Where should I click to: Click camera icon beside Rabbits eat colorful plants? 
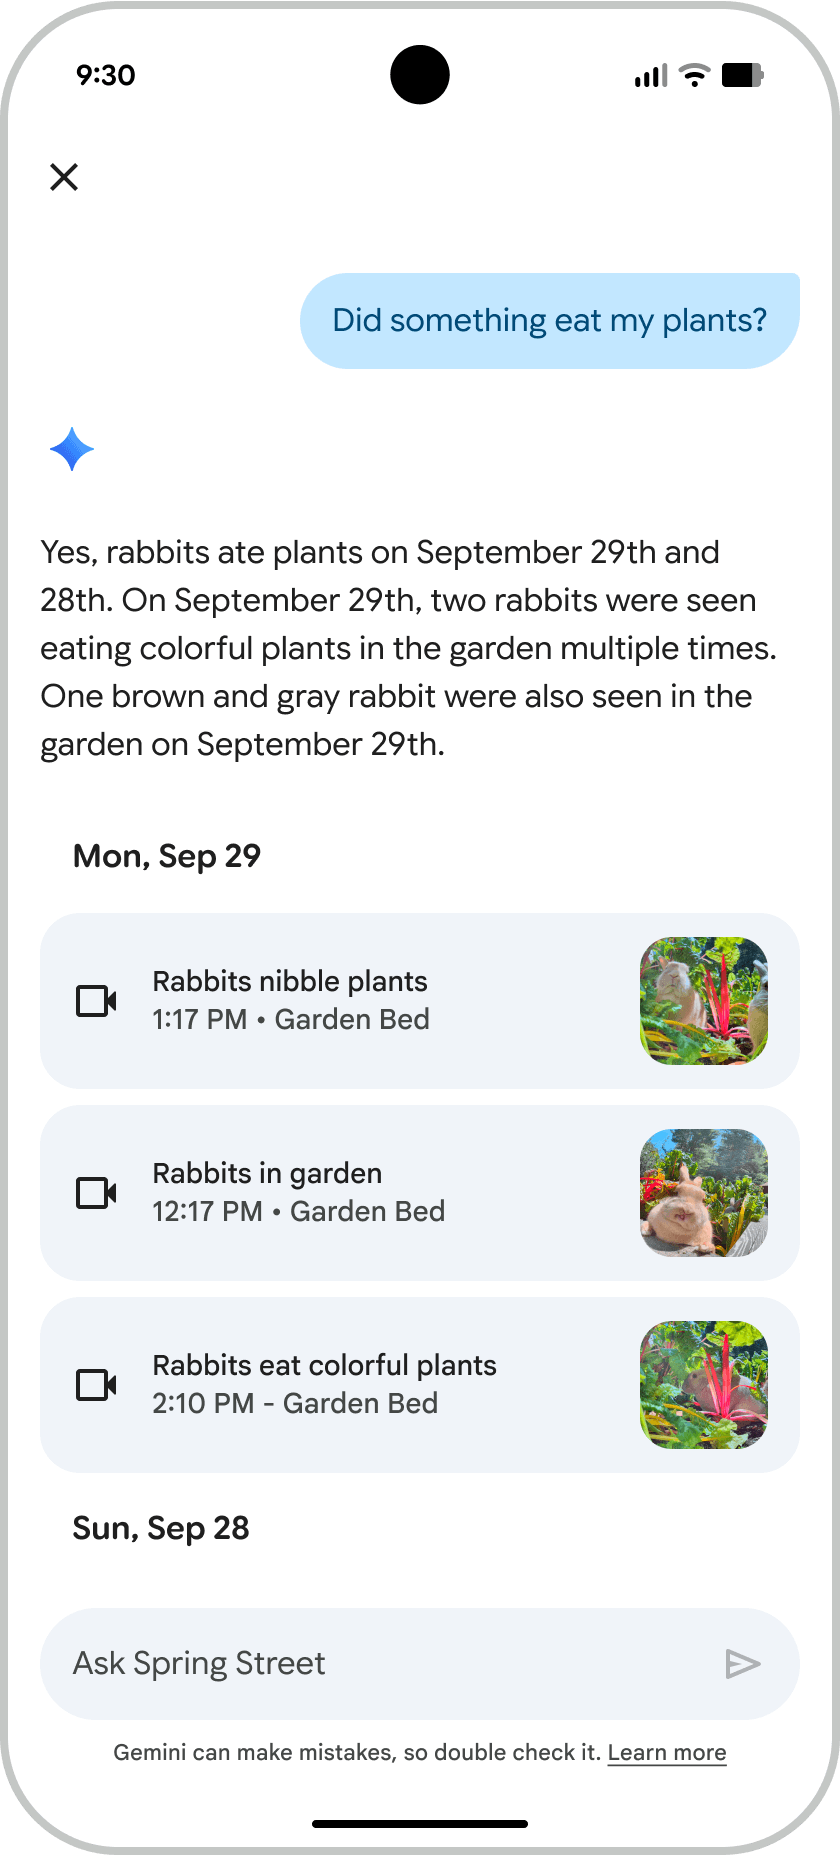coord(97,1385)
